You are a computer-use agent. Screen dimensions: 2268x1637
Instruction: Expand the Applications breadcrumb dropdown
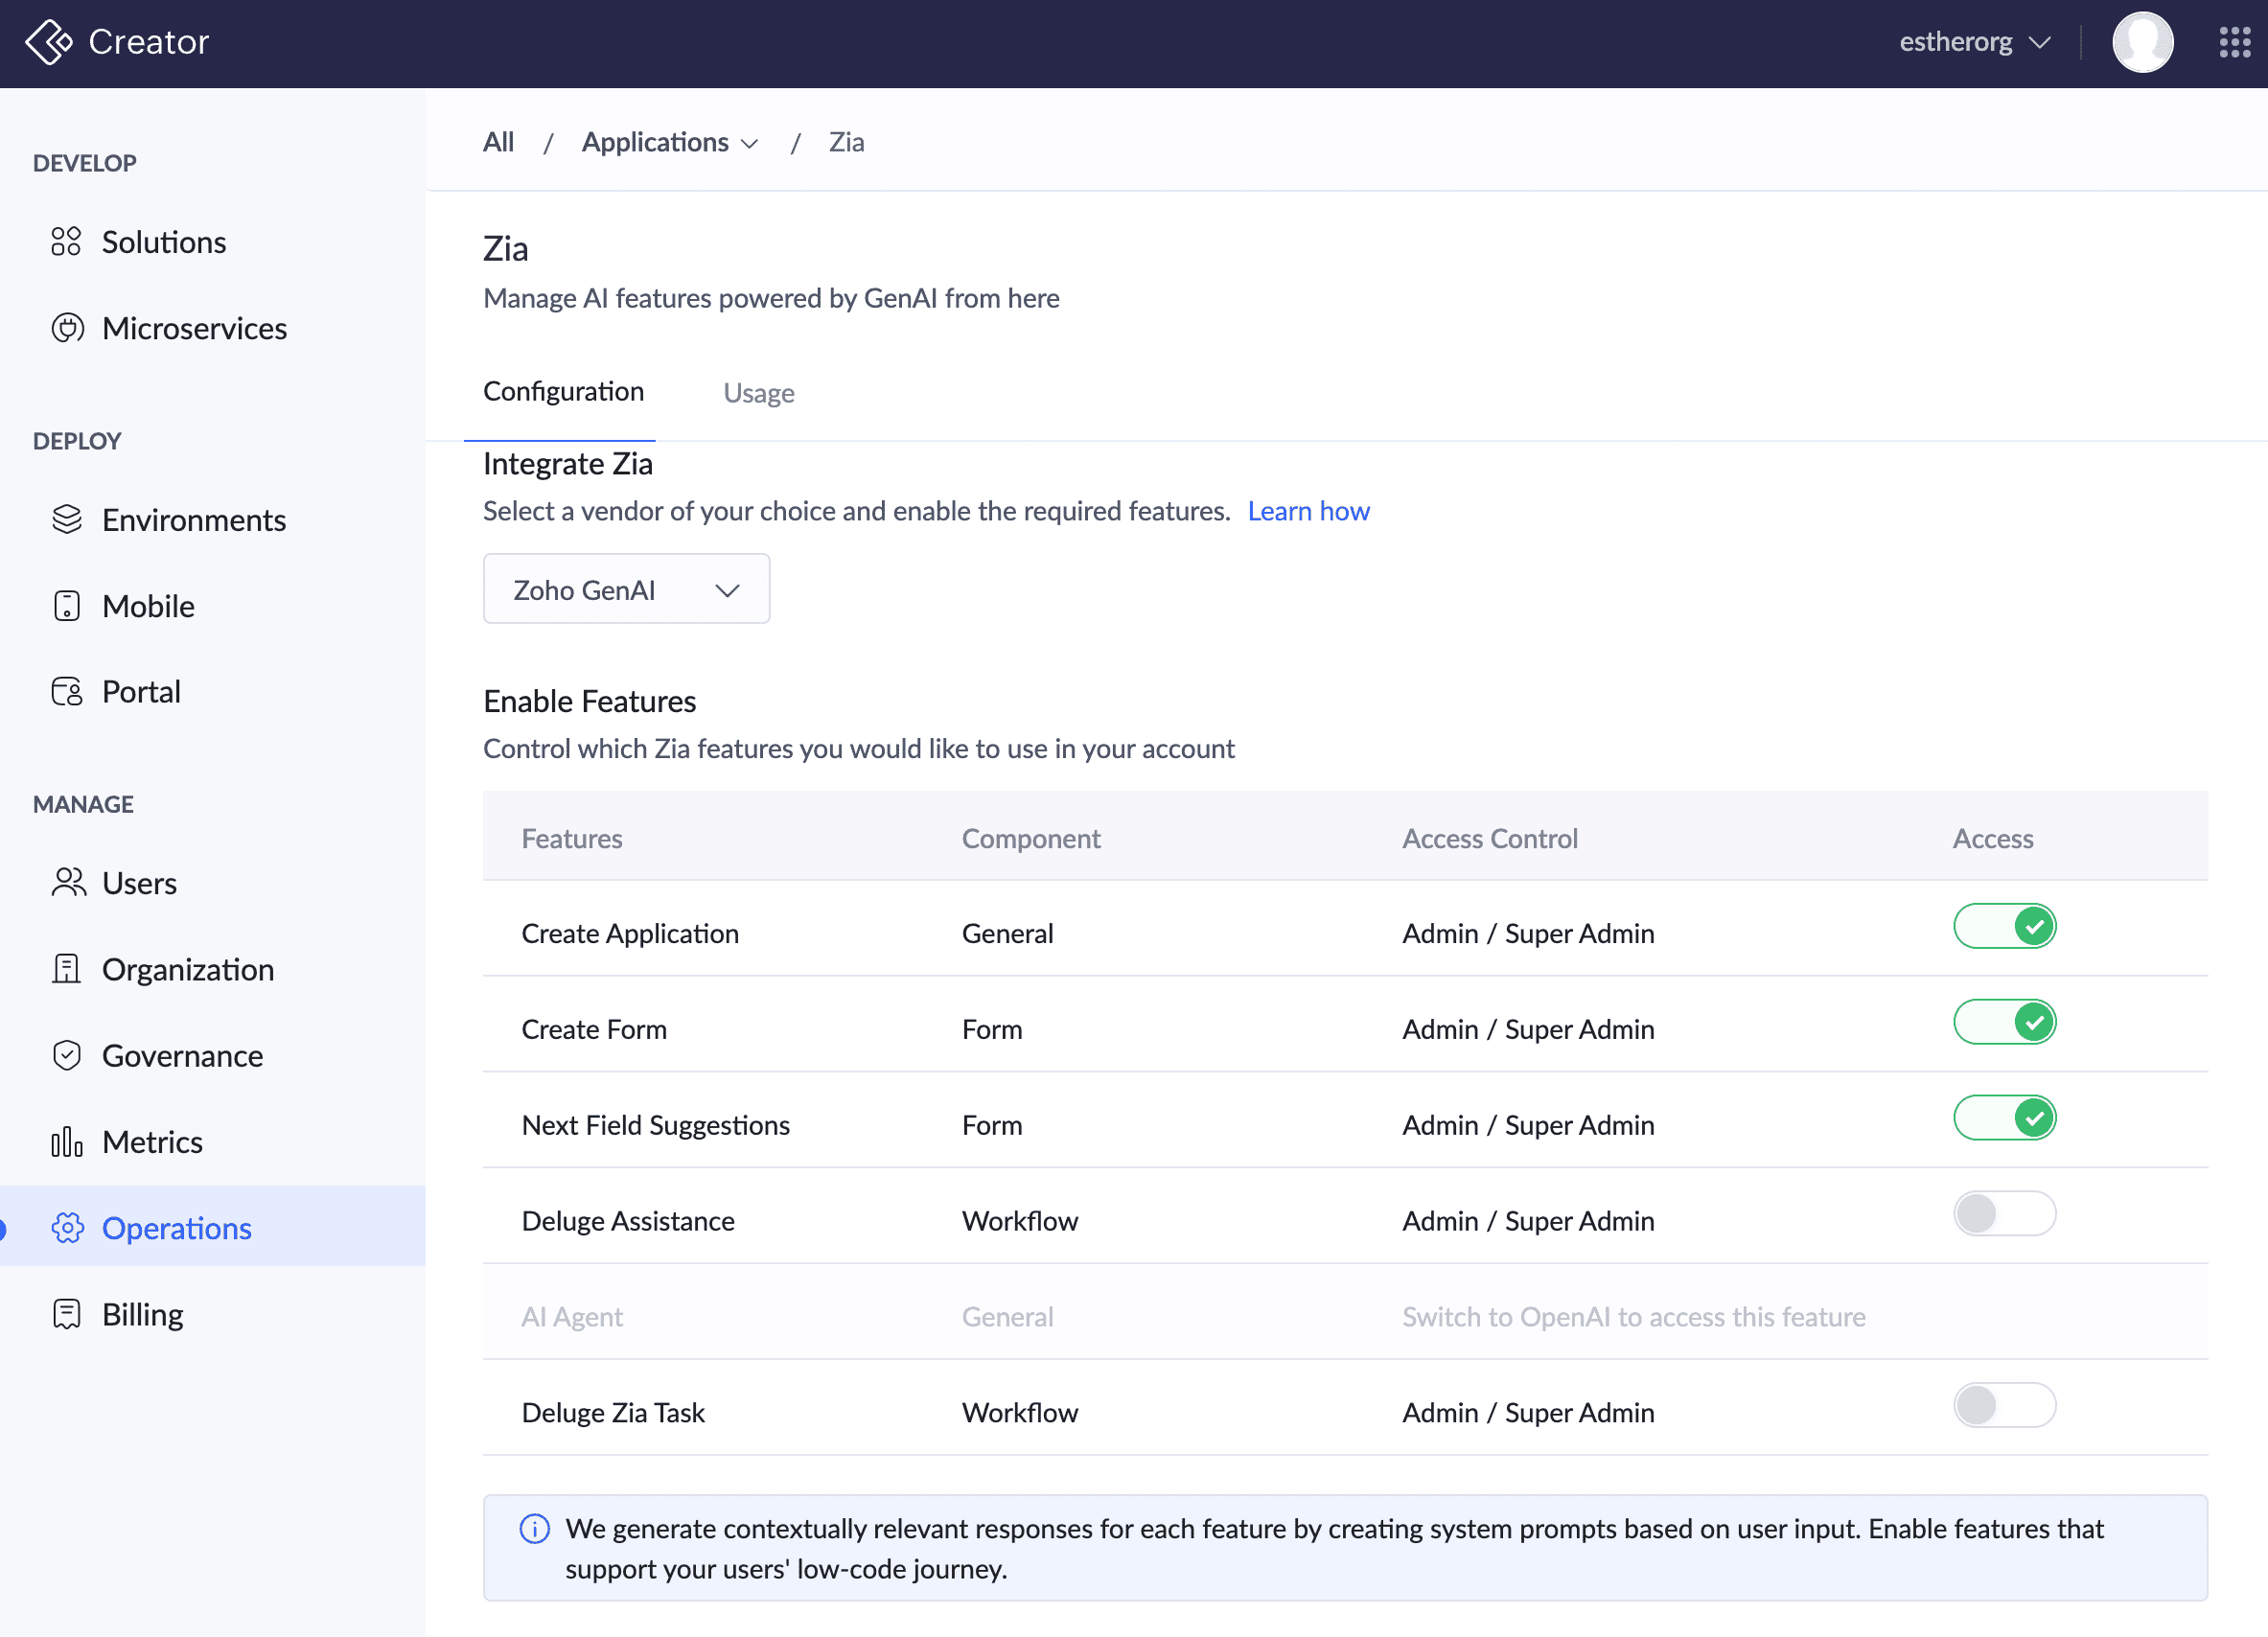click(x=669, y=143)
